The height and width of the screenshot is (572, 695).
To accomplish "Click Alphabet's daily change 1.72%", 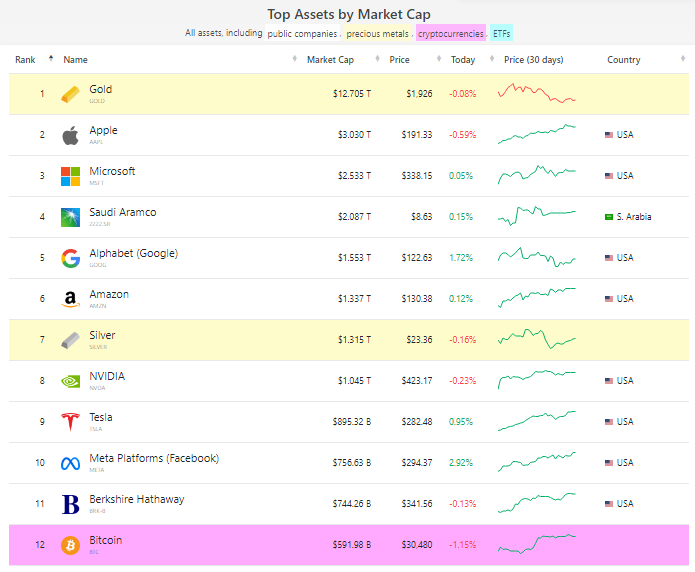I will pyautogui.click(x=461, y=258).
